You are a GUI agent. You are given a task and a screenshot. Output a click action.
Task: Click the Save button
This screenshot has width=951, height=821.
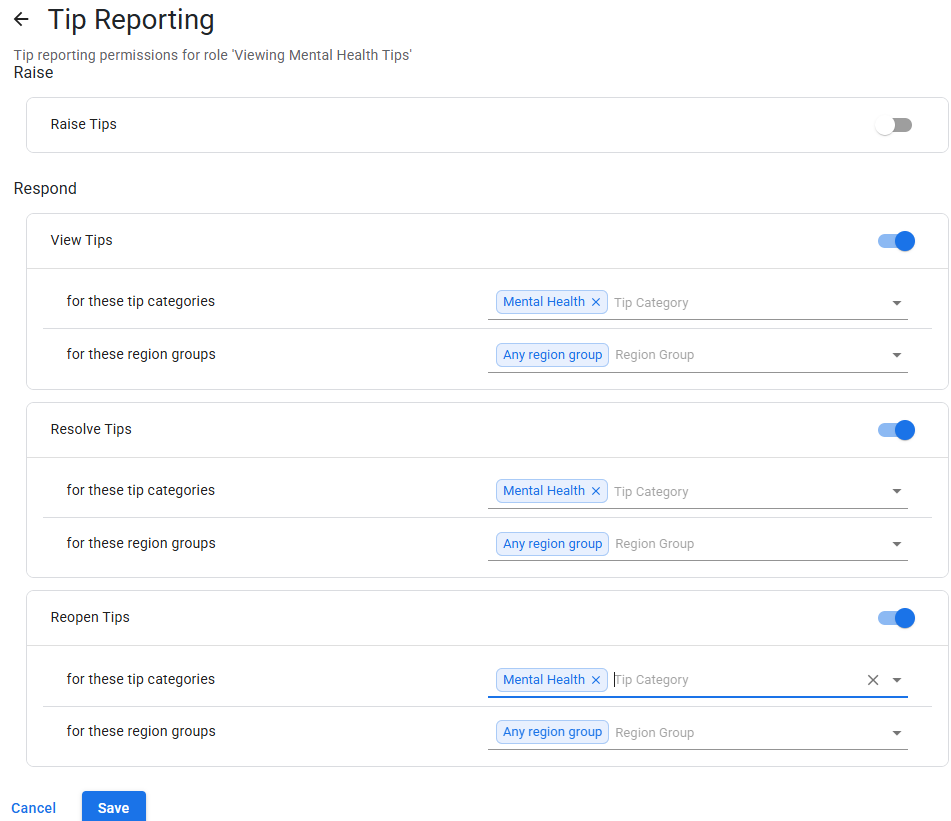pos(113,808)
